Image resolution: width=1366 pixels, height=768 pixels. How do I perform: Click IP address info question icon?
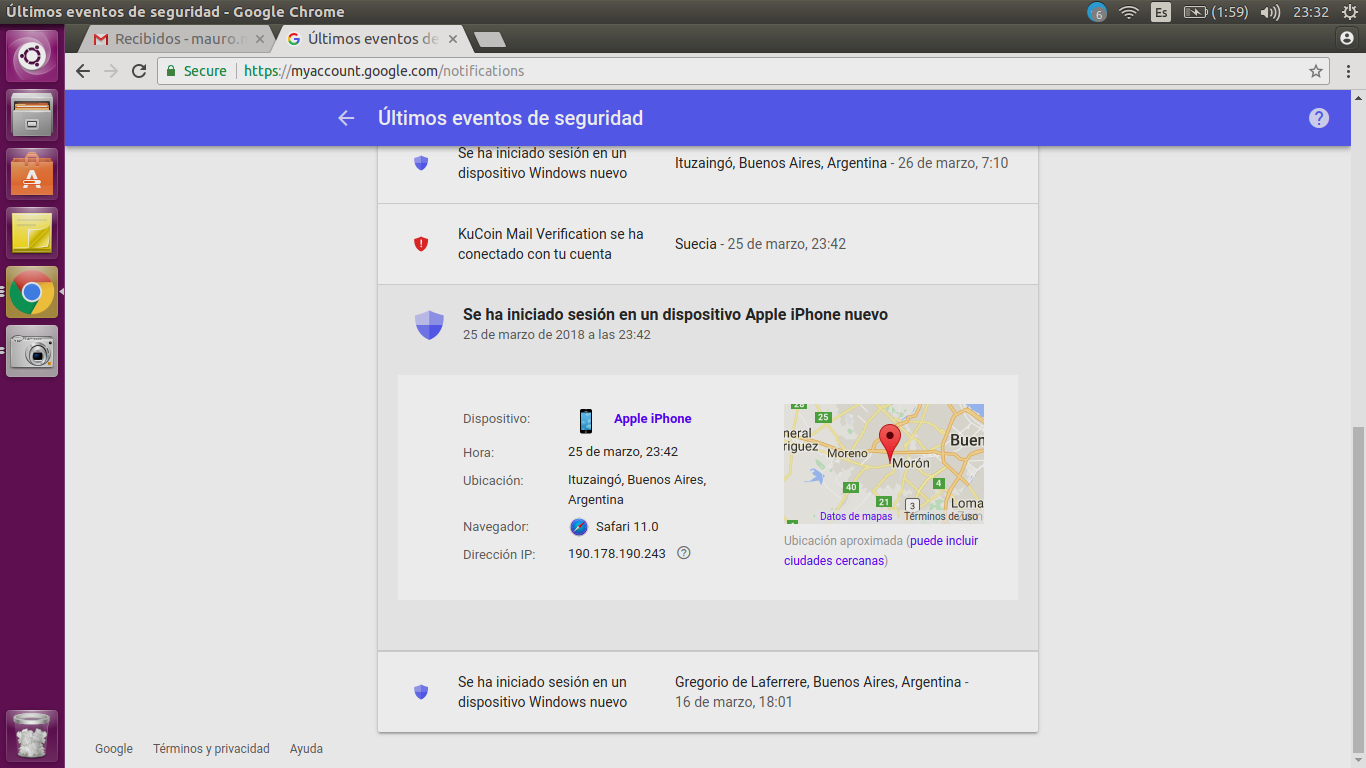click(684, 553)
